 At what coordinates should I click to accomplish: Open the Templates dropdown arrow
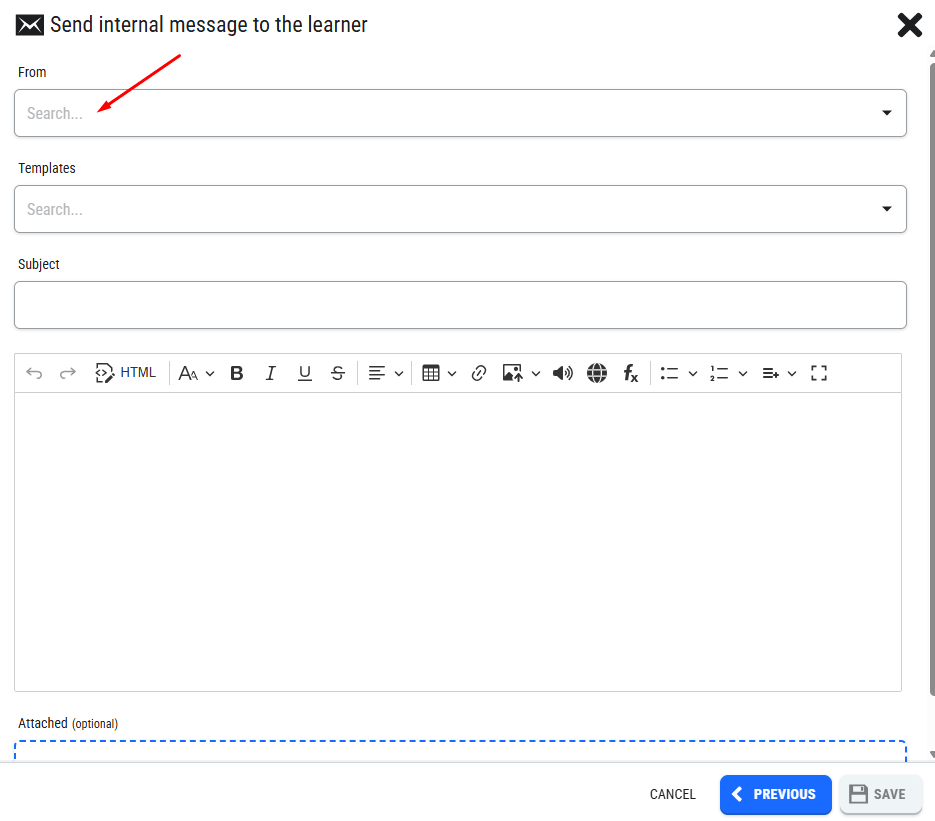click(887, 209)
